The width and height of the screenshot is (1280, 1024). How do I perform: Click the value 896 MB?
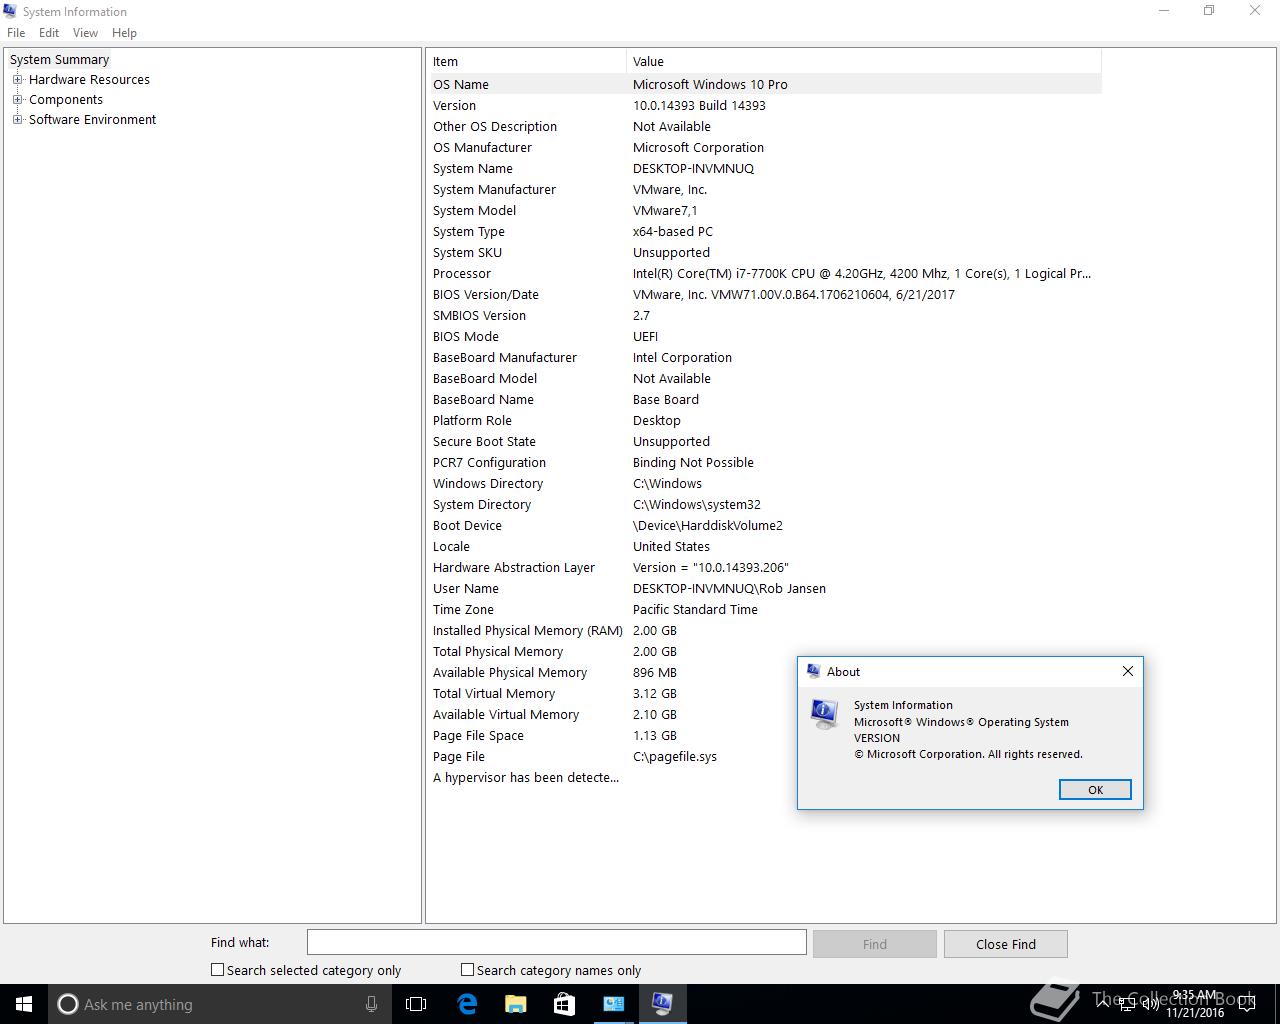[655, 672]
